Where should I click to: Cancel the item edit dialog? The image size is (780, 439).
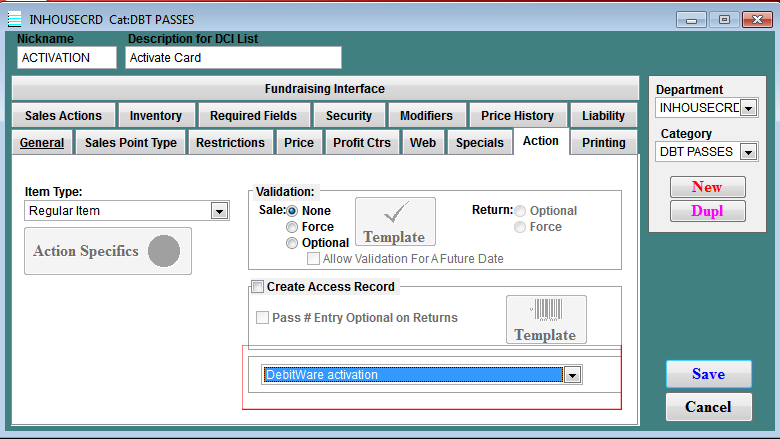(708, 407)
